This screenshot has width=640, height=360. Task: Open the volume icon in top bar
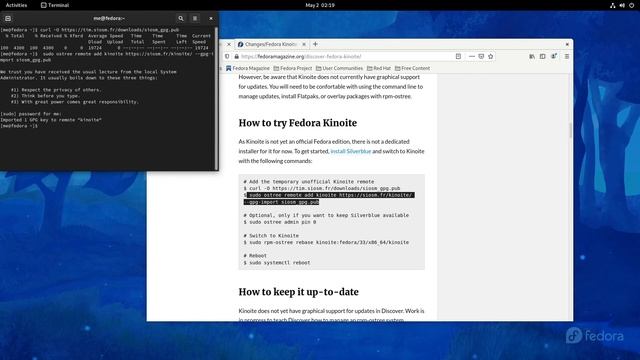coord(622,5)
